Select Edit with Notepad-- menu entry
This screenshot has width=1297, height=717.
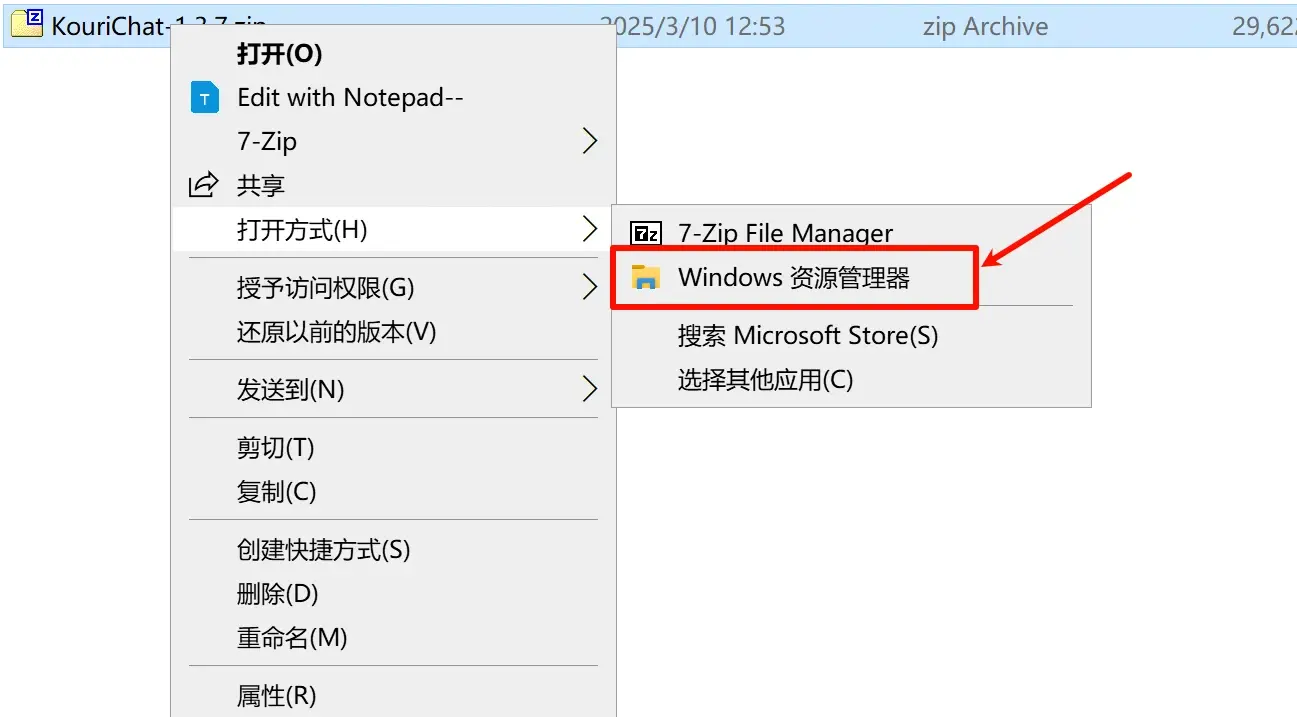350,98
